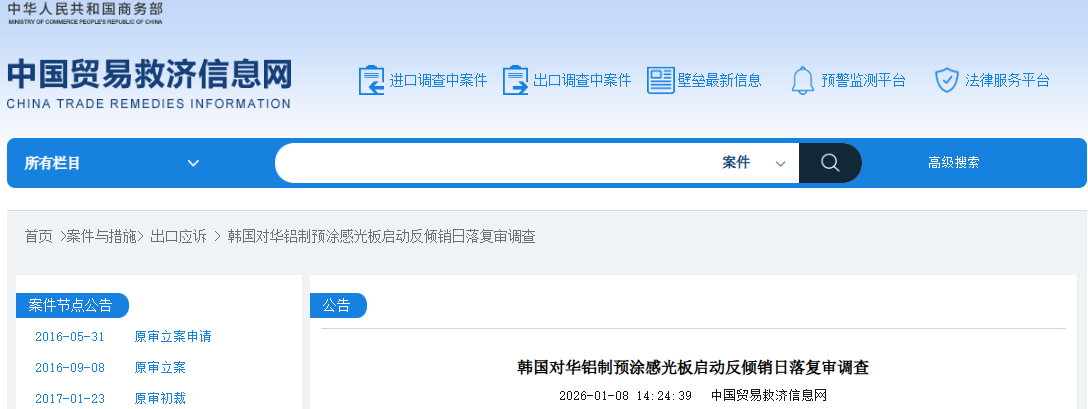Screen dimensions: 1088x409
Task: Click CHINA TRADE REMEDIES INFORMATION subtitle
Action: click(x=148, y=104)
